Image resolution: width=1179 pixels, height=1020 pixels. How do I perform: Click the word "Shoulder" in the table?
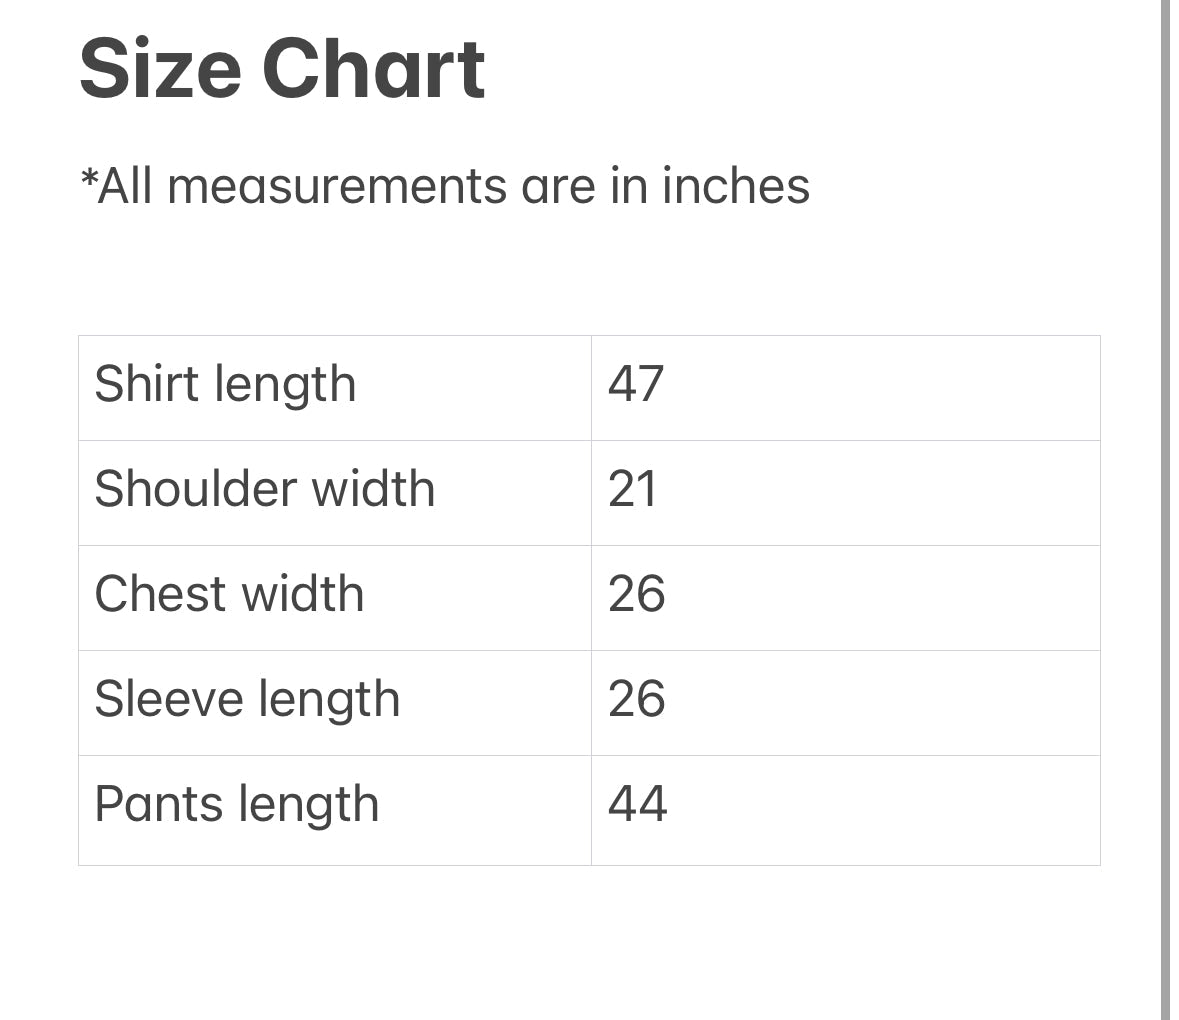pos(196,490)
